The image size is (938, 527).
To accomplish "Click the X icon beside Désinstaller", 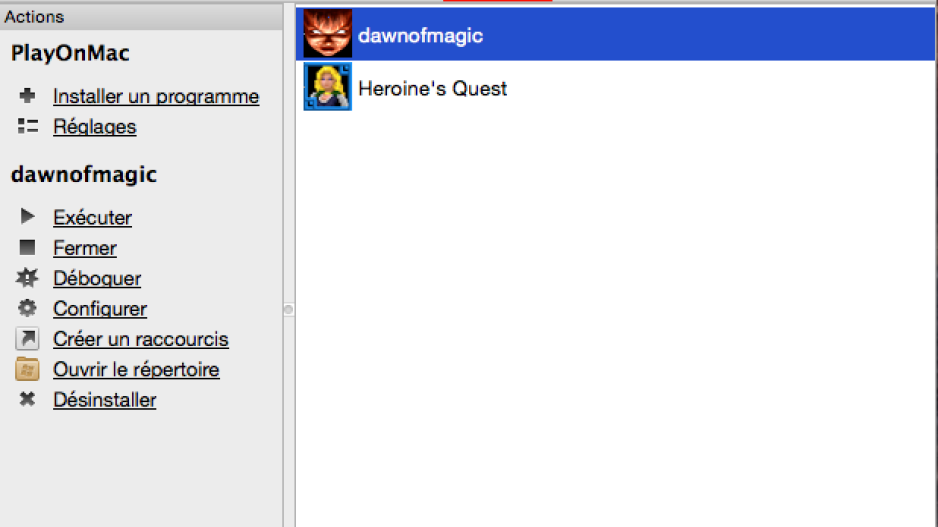I will tap(27, 399).
